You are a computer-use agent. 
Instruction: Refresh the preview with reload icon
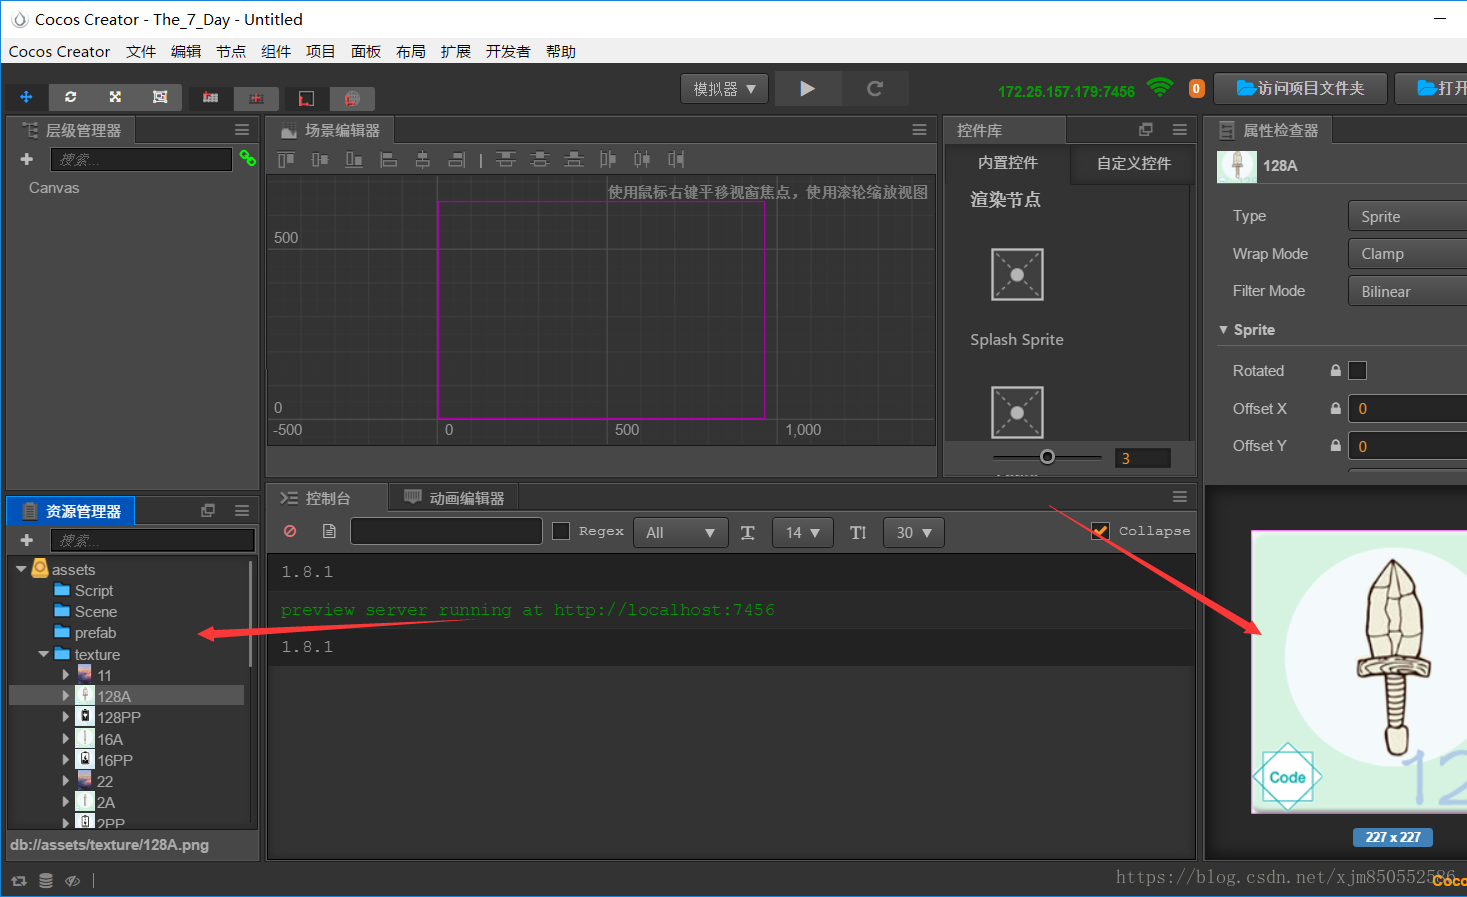point(875,88)
